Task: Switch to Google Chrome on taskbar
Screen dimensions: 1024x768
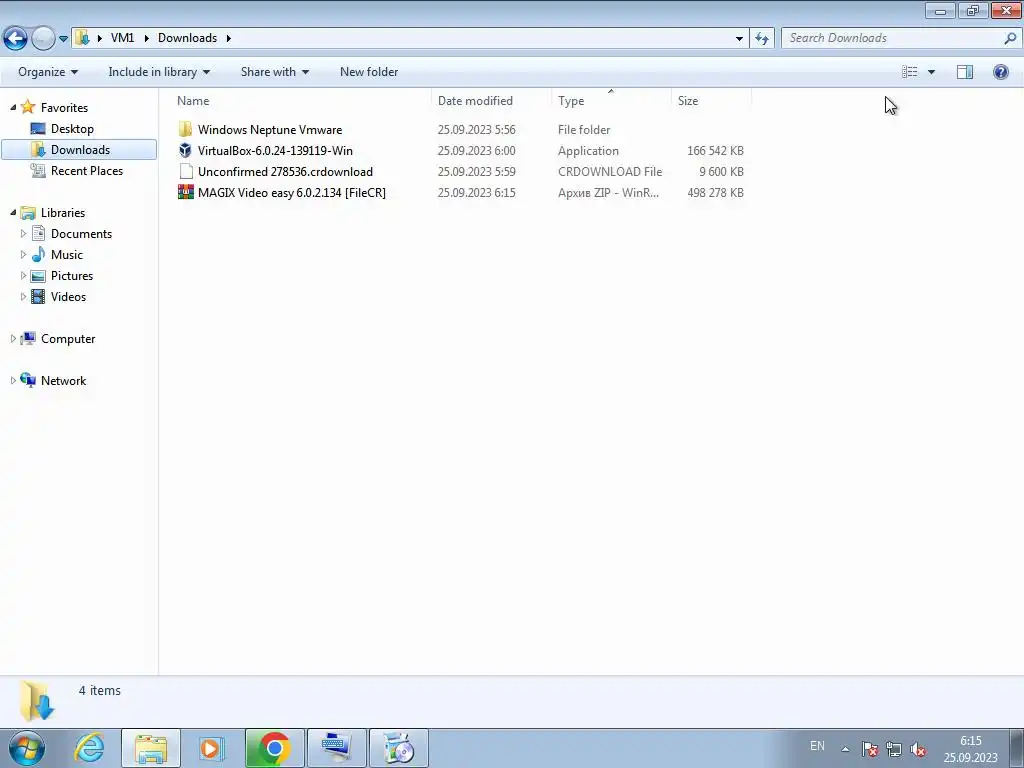Action: (x=274, y=748)
